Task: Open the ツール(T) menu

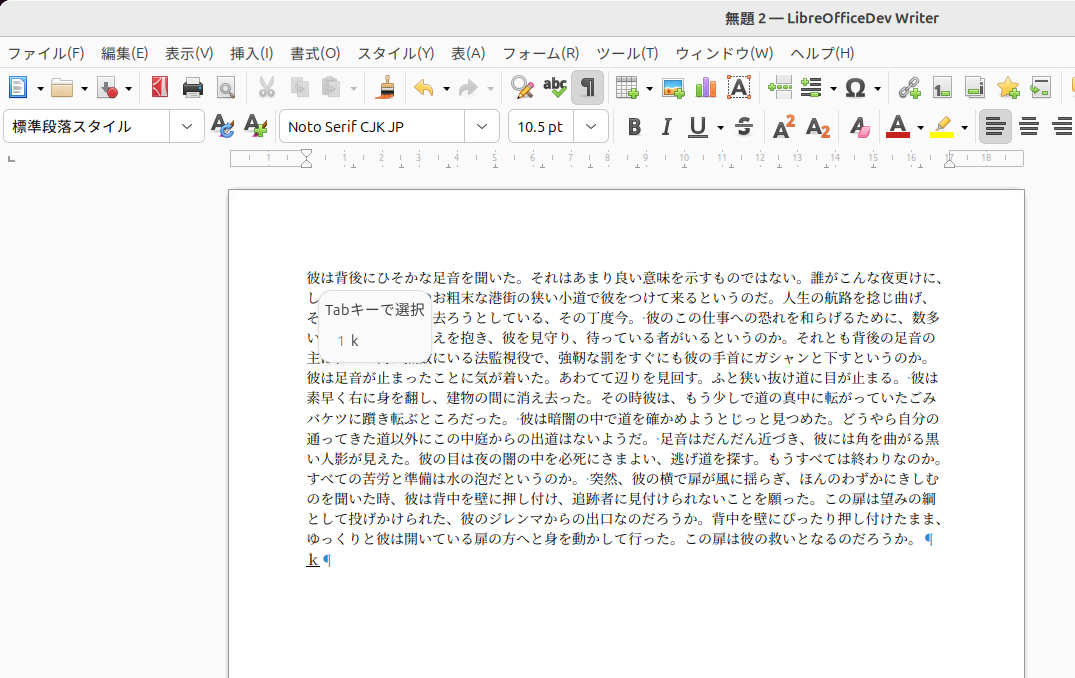Action: [627, 53]
